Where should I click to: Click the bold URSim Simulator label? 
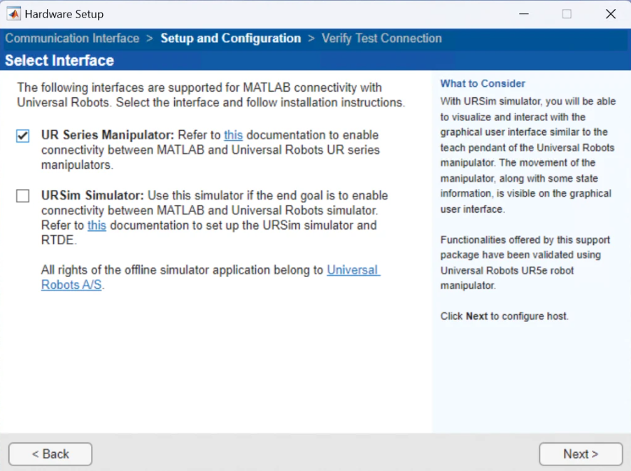pos(92,196)
